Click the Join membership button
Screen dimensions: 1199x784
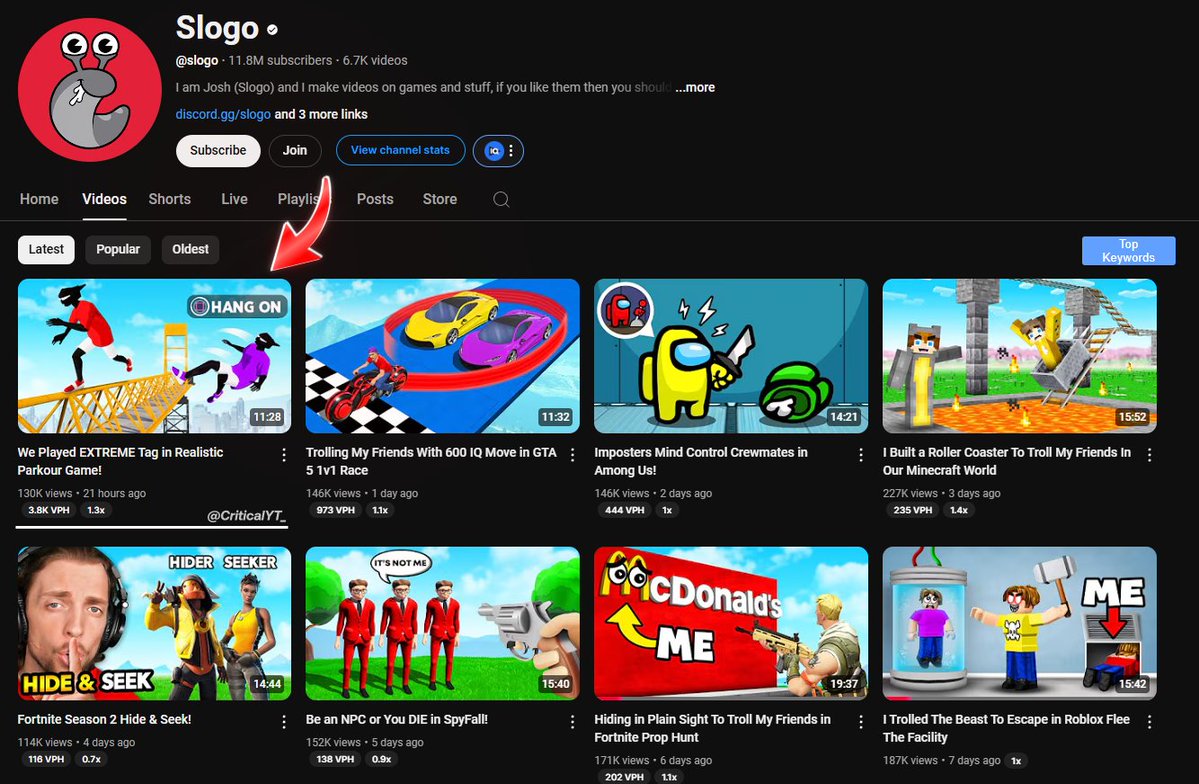coord(294,151)
